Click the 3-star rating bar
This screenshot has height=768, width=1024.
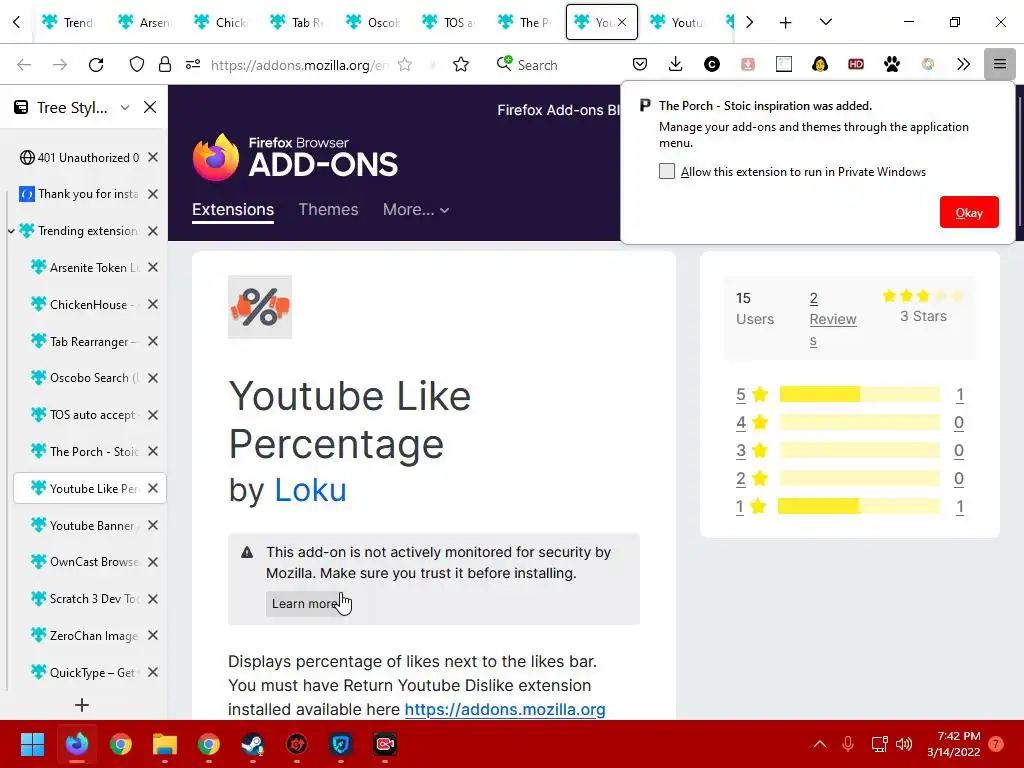click(x=859, y=450)
